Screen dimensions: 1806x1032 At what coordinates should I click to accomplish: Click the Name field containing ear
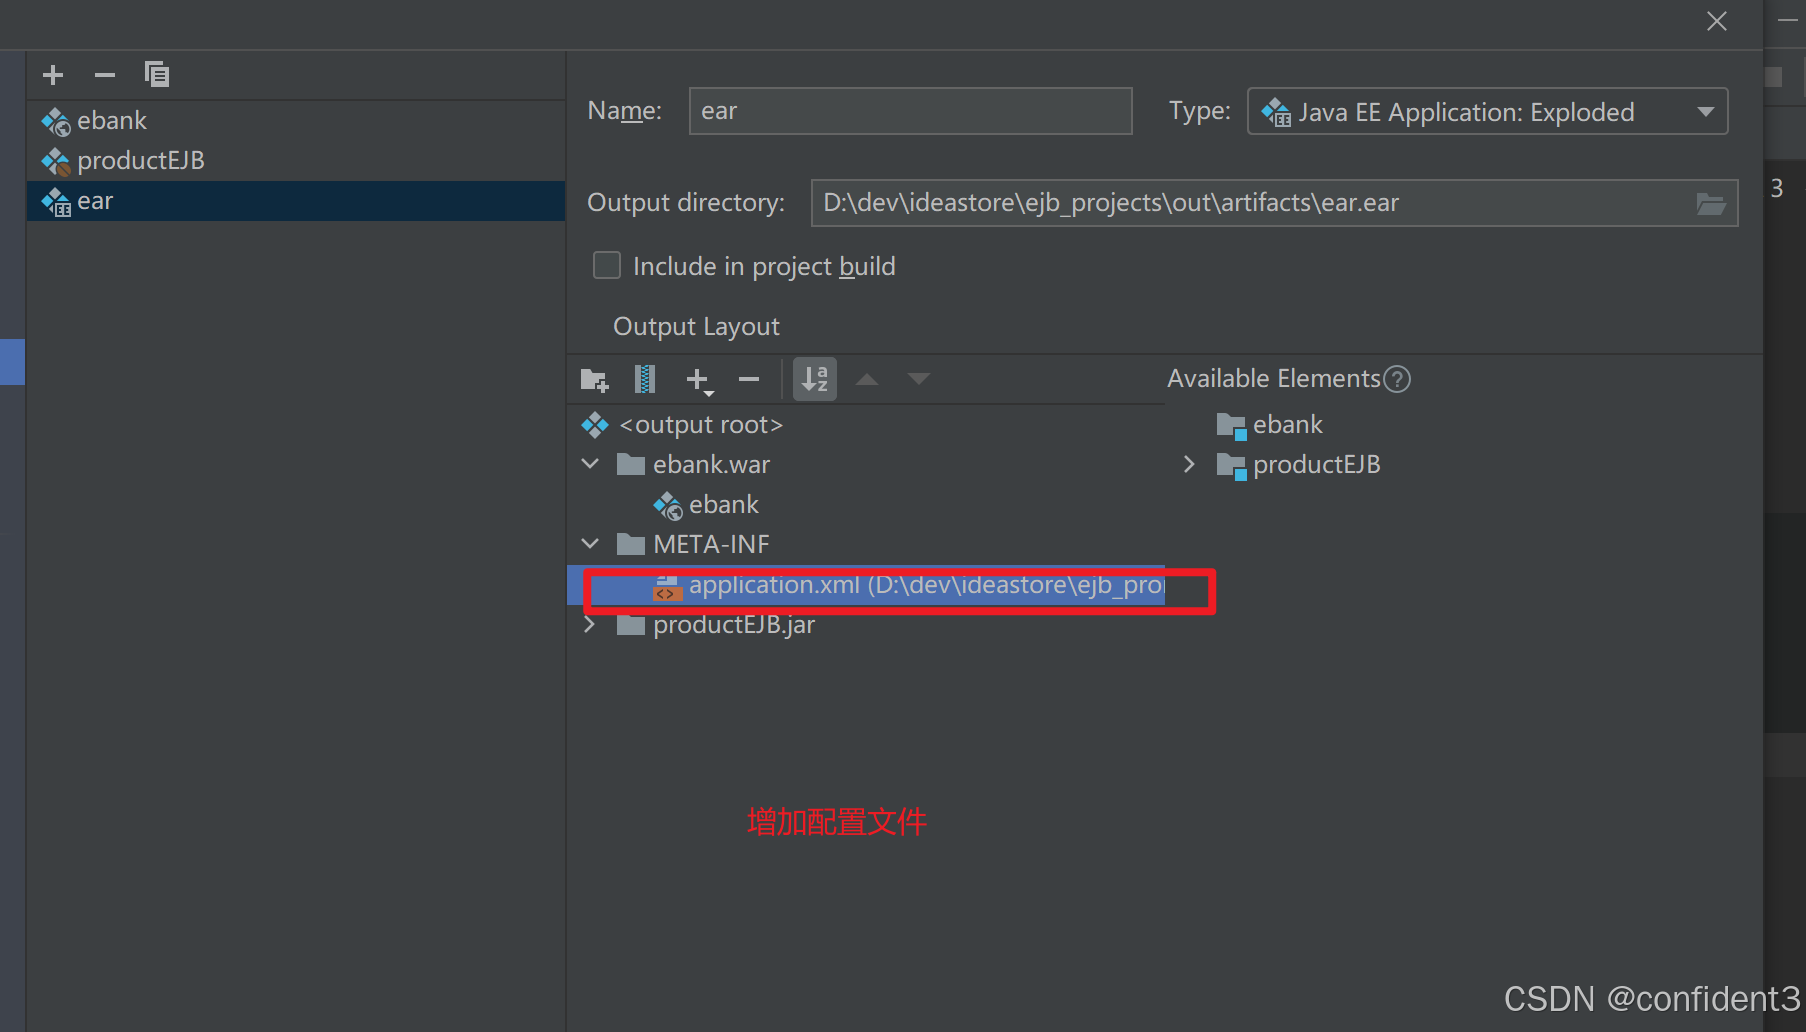click(x=910, y=111)
